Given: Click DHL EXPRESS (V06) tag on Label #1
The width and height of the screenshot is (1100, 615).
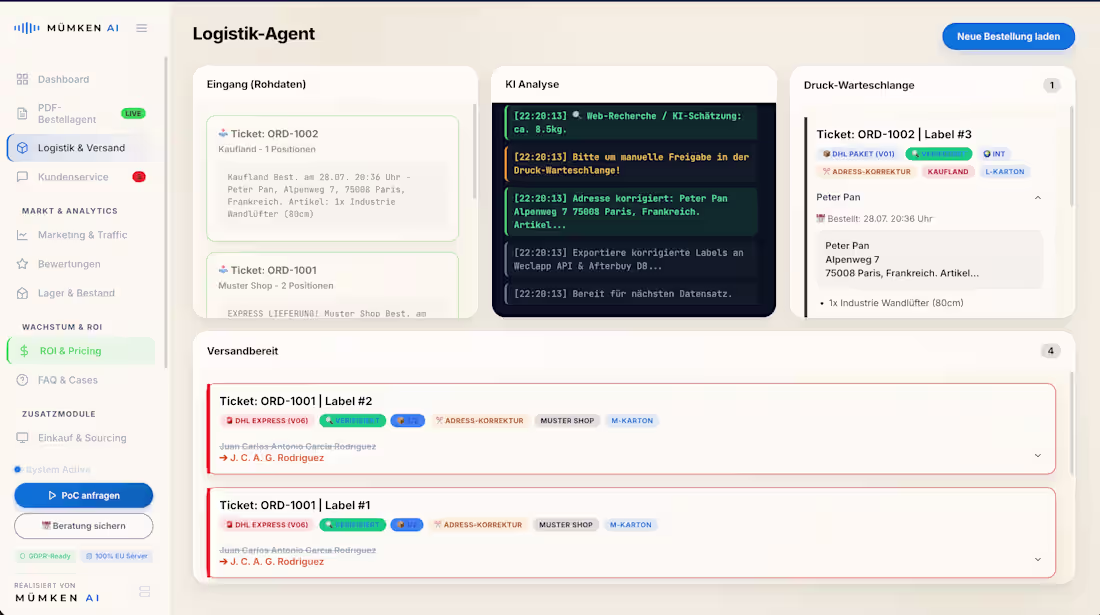Looking at the screenshot, I should (267, 525).
